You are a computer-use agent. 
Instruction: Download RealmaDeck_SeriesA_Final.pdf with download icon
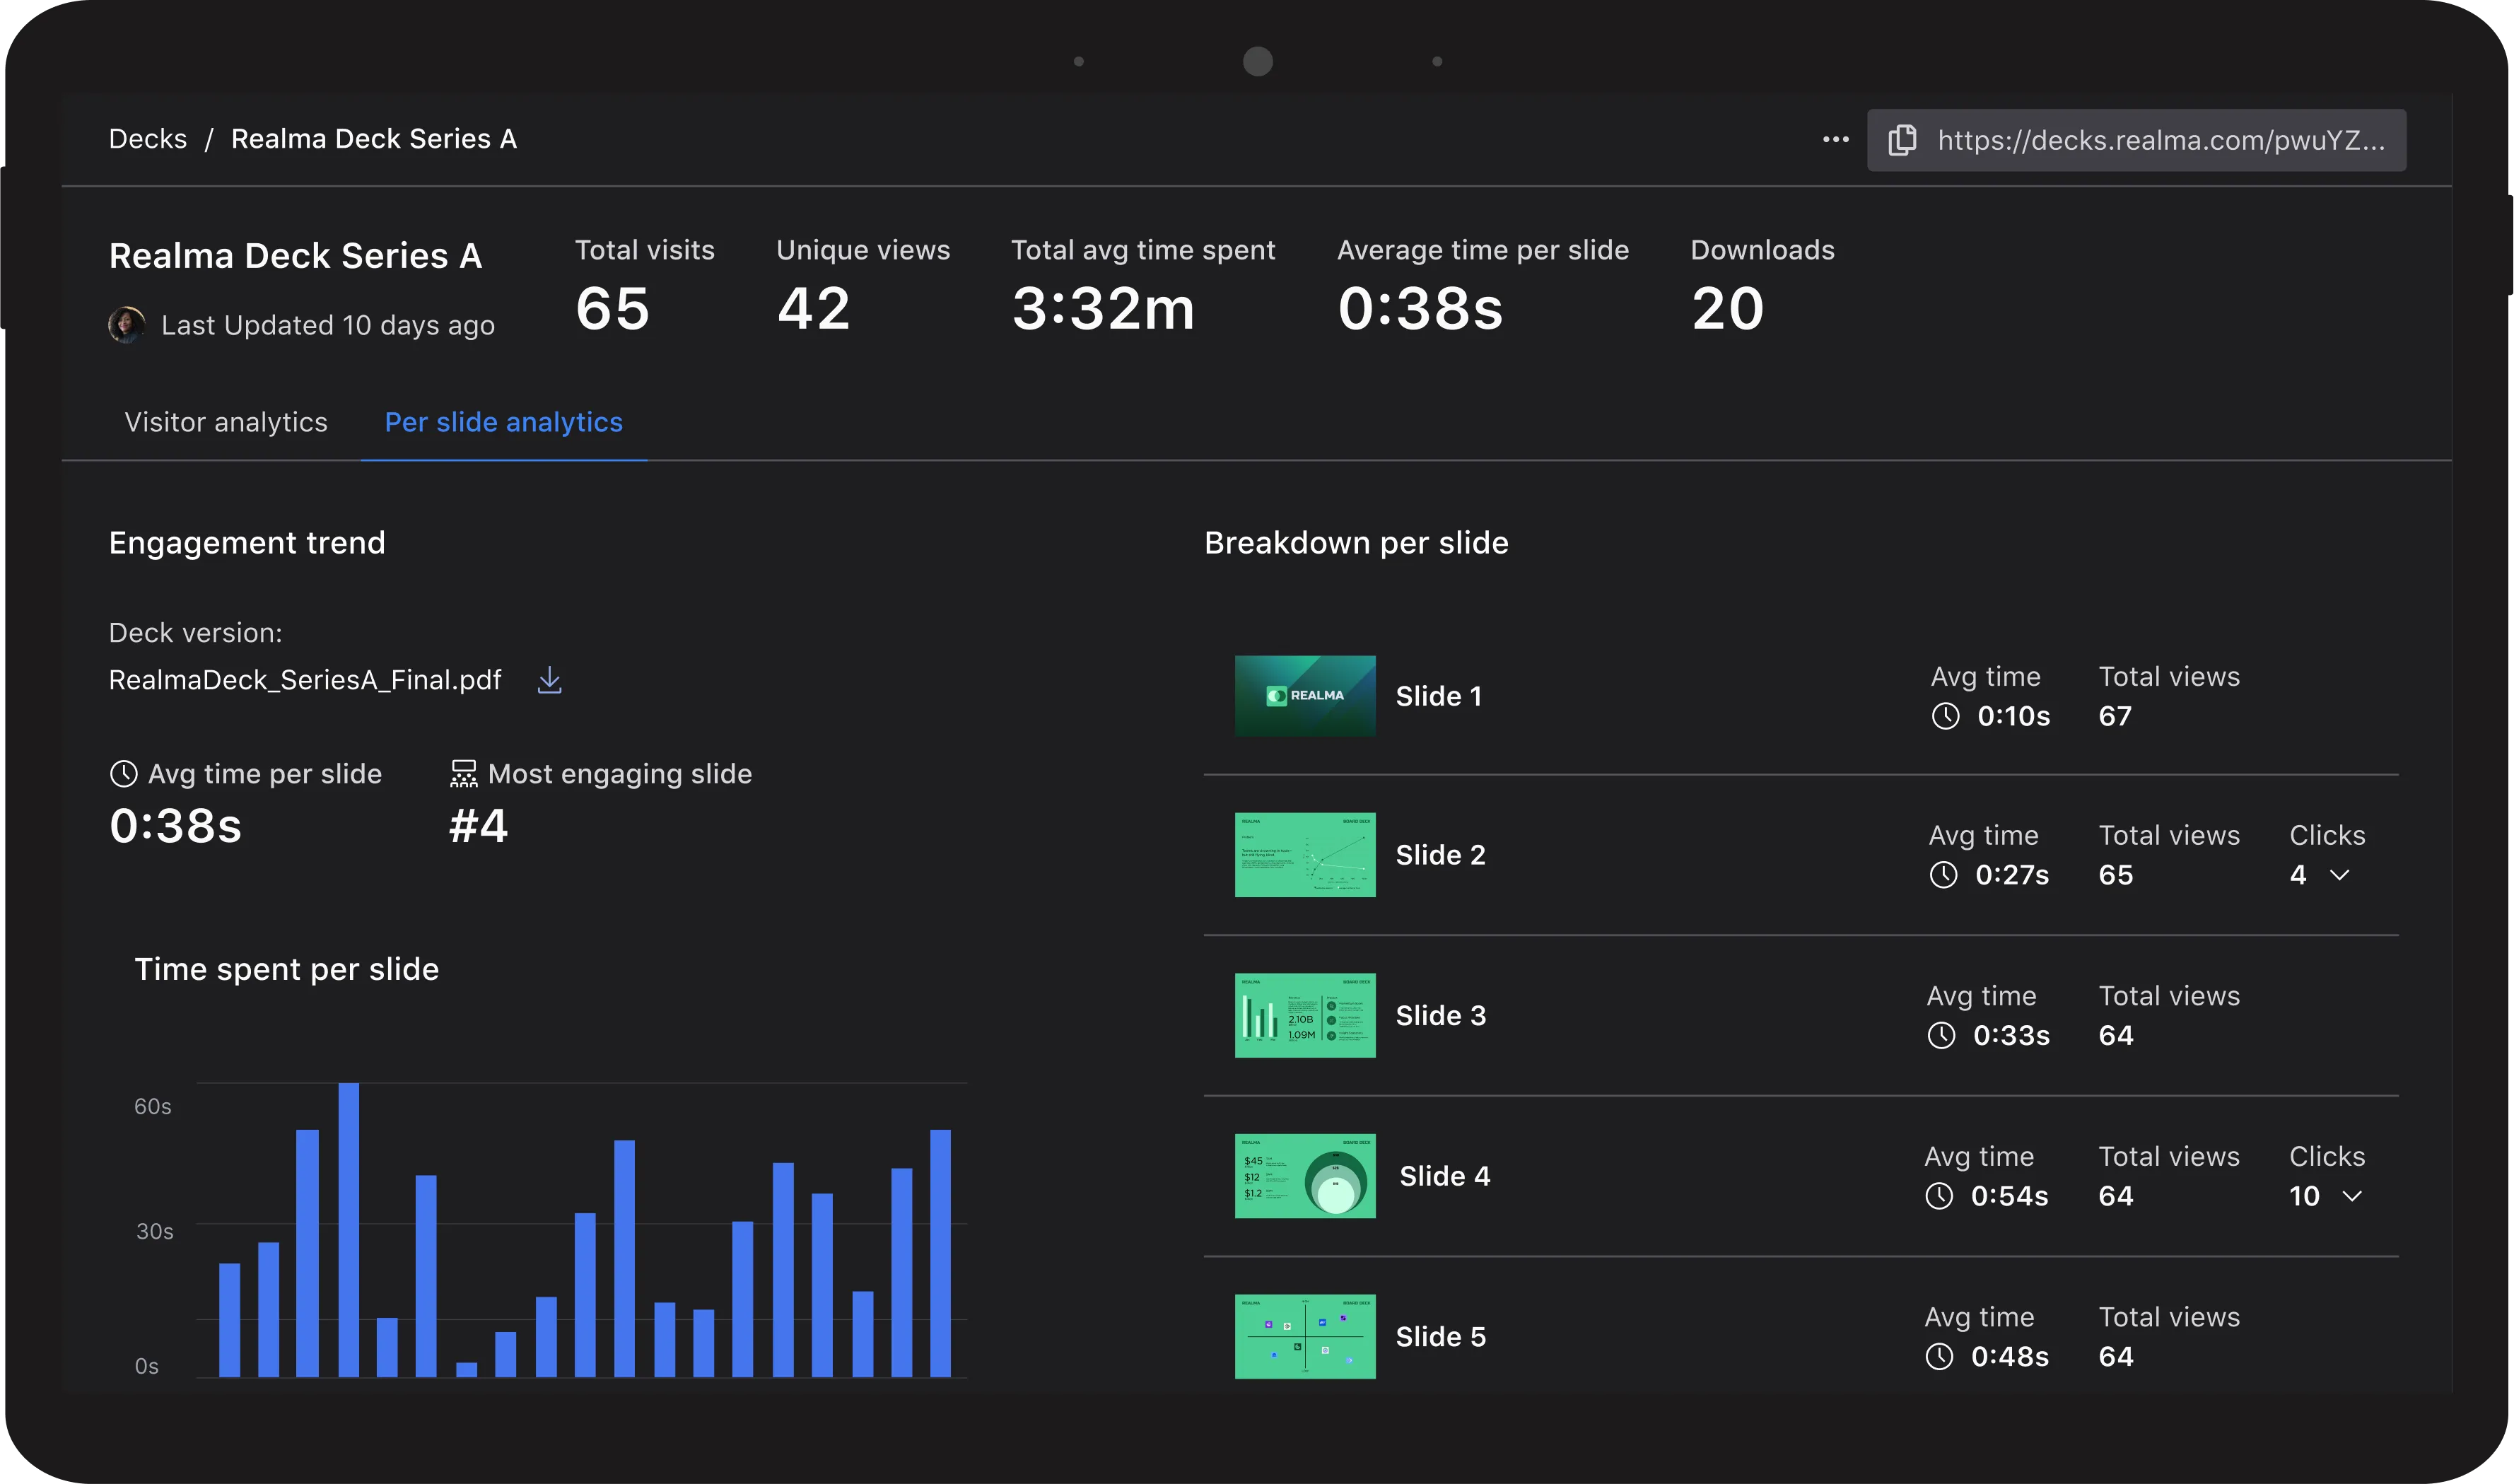[x=549, y=680]
